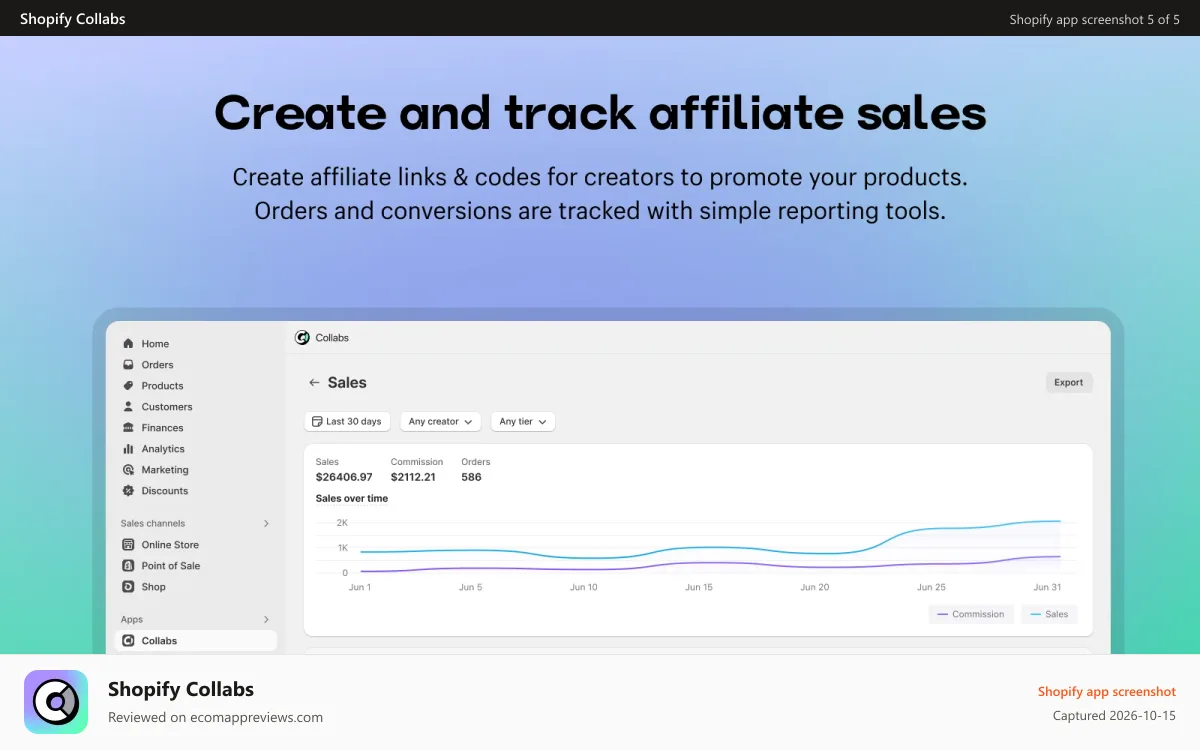Click the Orders count 586
Screen dimensions: 1200x750
click(471, 477)
